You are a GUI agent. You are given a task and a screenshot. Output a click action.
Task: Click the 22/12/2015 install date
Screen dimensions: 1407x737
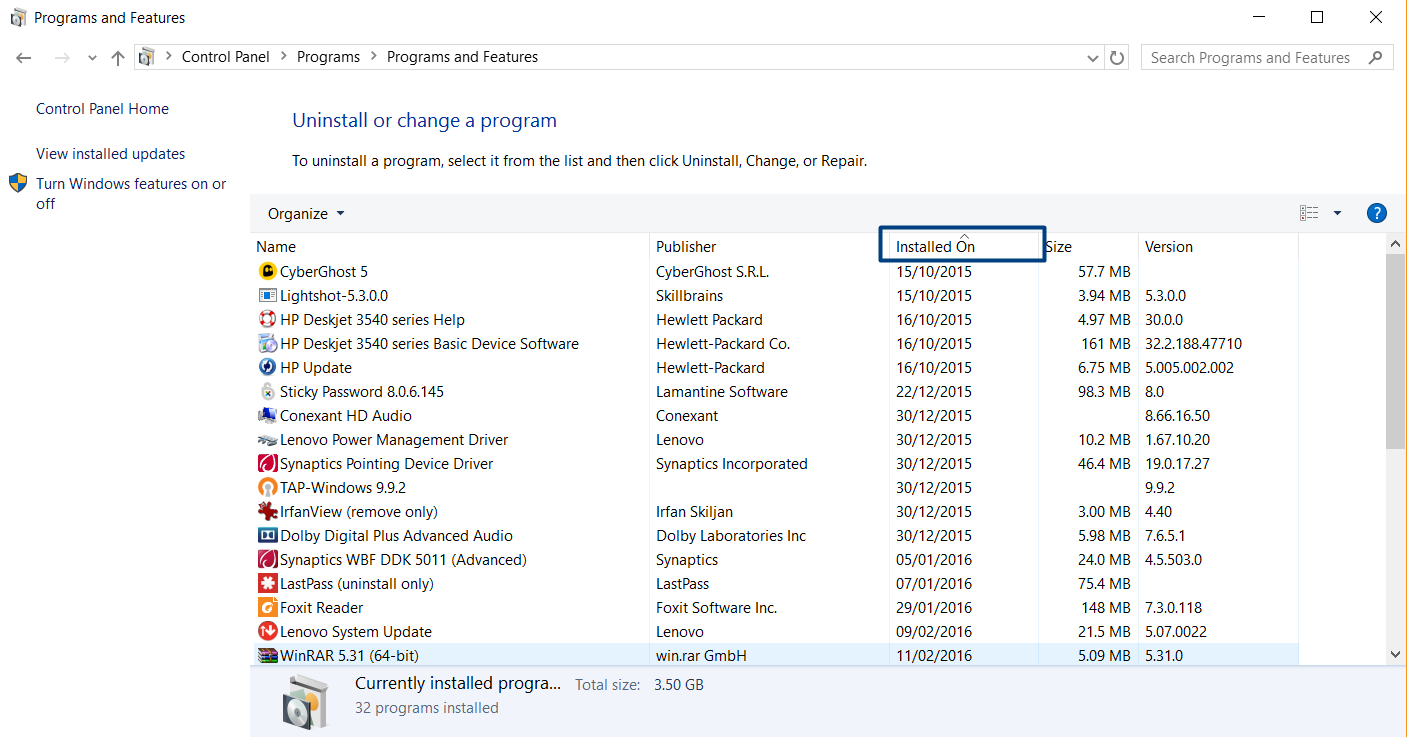click(x=934, y=392)
